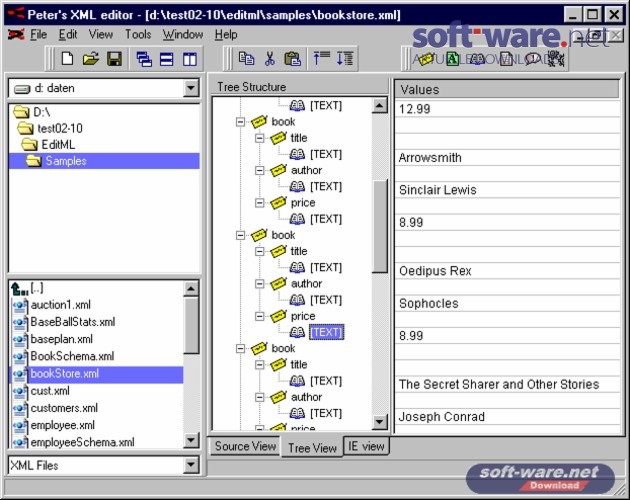Collapse the book node containing Oedipus Rex
The width and height of the screenshot is (630, 500).
pos(240,235)
